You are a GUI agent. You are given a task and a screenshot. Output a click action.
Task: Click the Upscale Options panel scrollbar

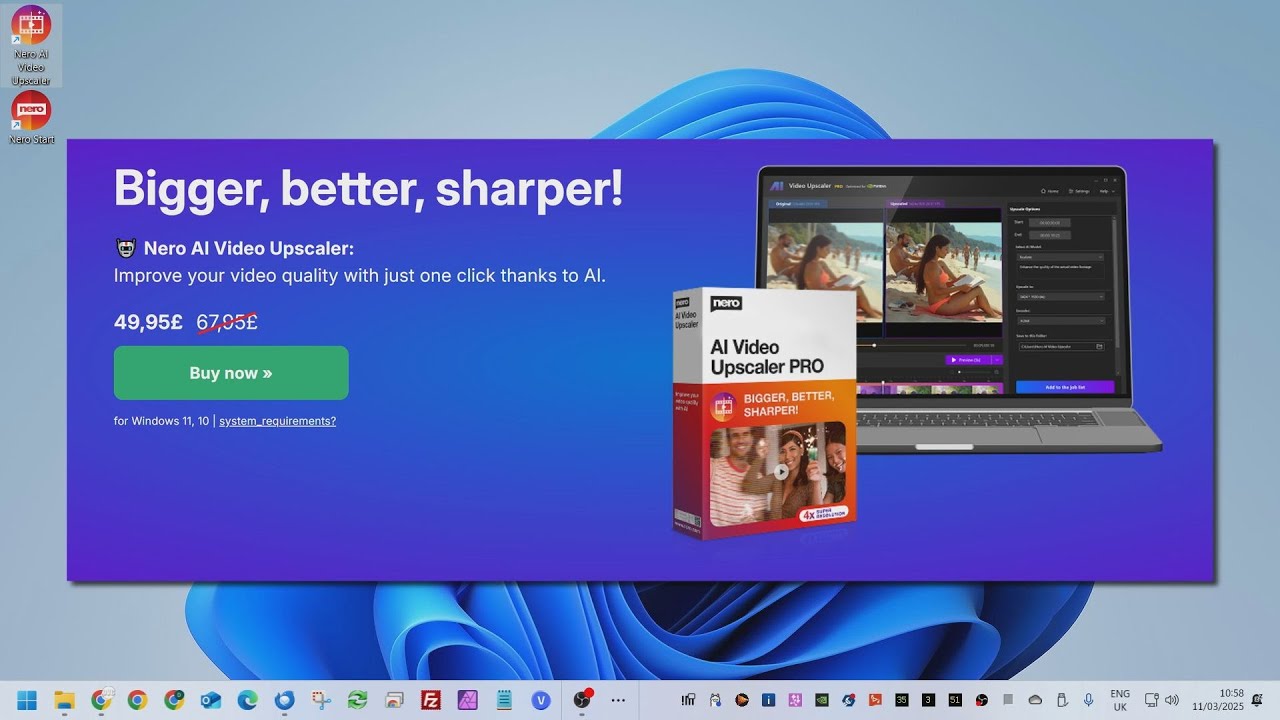[x=1117, y=282]
